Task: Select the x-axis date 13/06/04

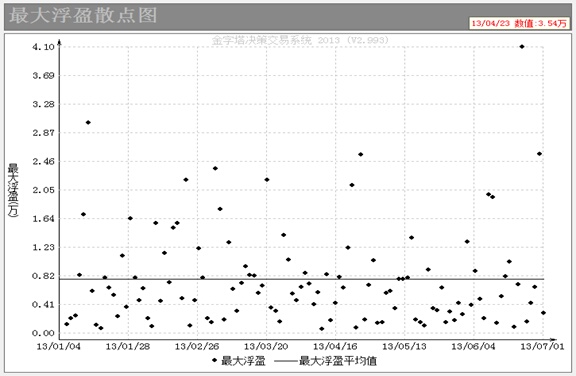Action: tap(473, 346)
